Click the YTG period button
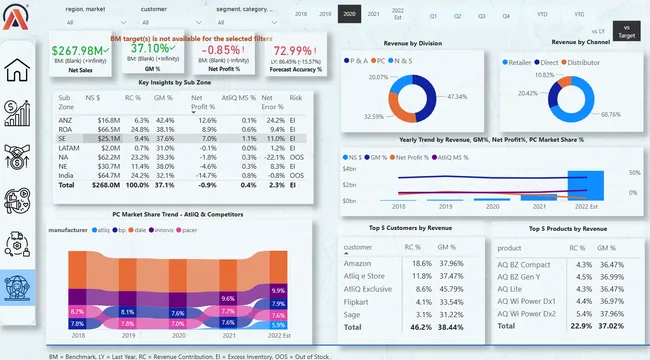Screen dimensions: 650x360 click(x=579, y=14)
